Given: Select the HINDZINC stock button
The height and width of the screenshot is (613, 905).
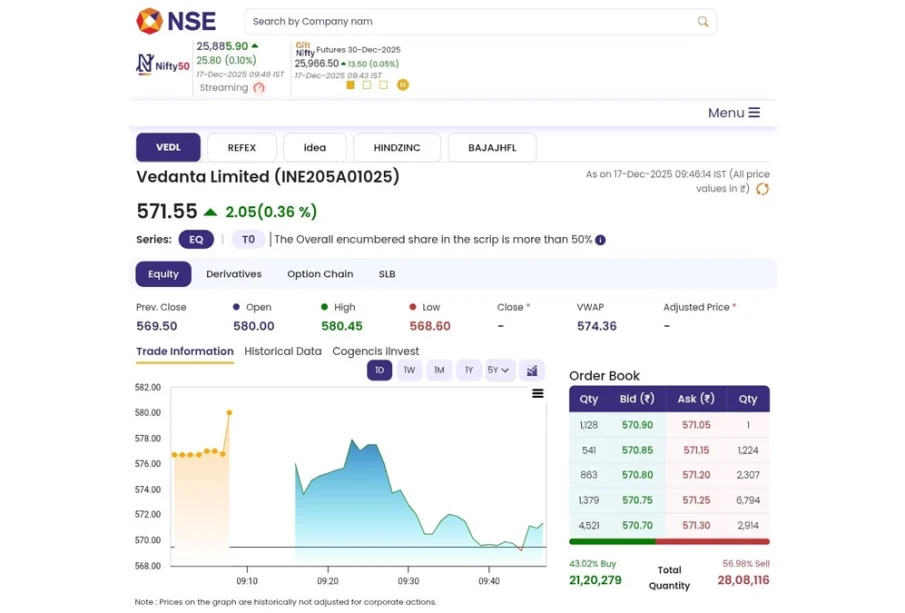Looking at the screenshot, I should 397,148.
